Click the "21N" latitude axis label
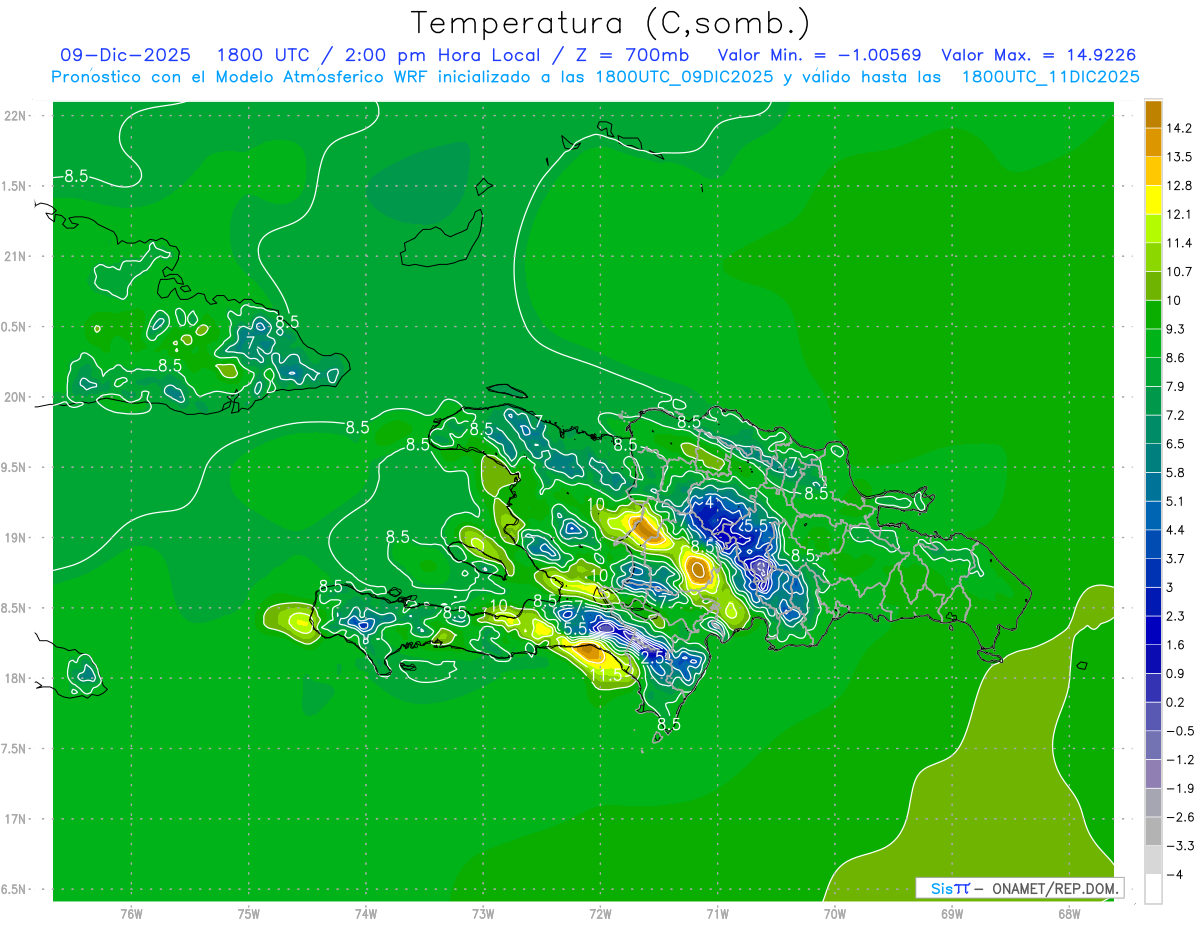1200x927 pixels. tap(15, 256)
